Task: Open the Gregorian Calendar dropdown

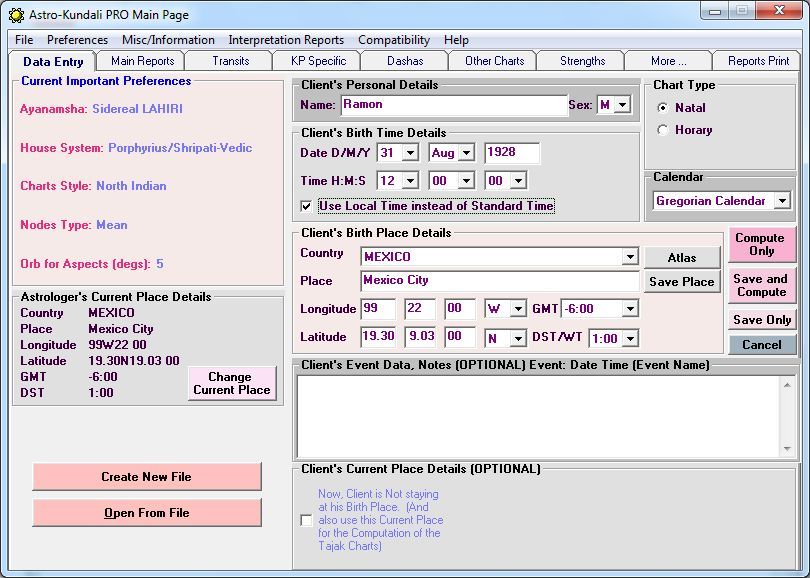Action: pyautogui.click(x=781, y=201)
